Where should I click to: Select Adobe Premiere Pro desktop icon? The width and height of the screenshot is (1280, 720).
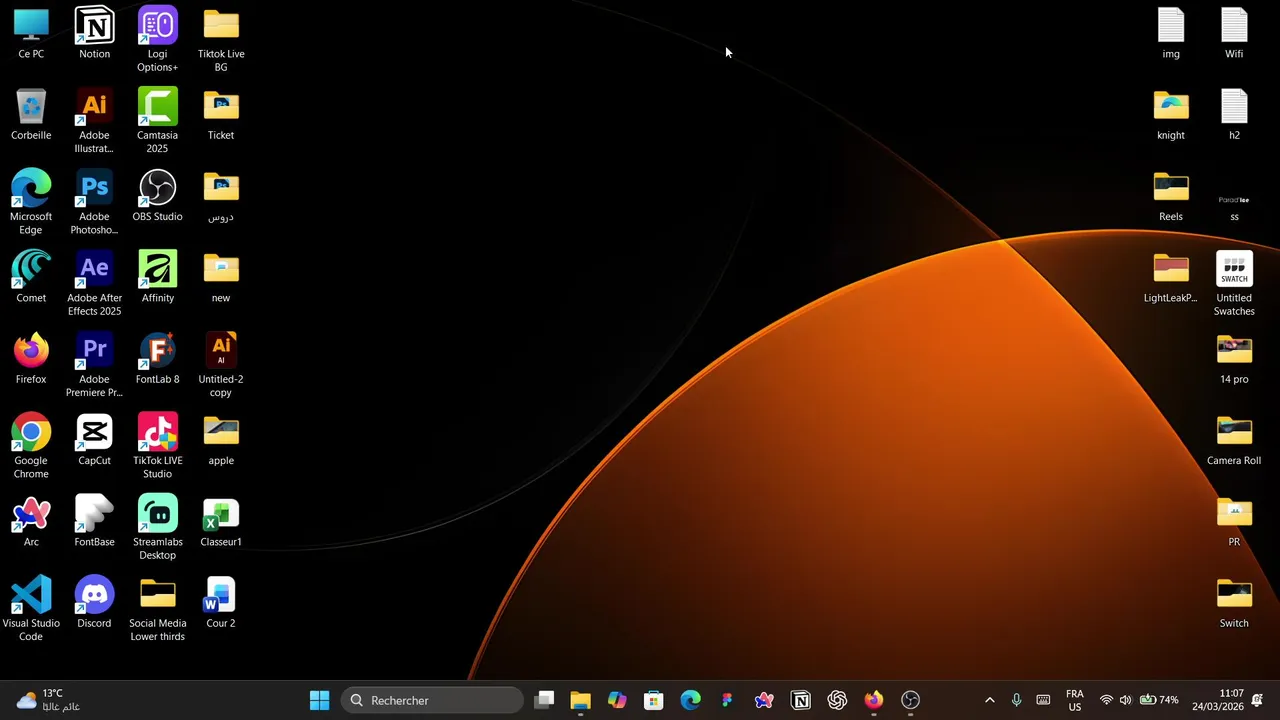94,364
